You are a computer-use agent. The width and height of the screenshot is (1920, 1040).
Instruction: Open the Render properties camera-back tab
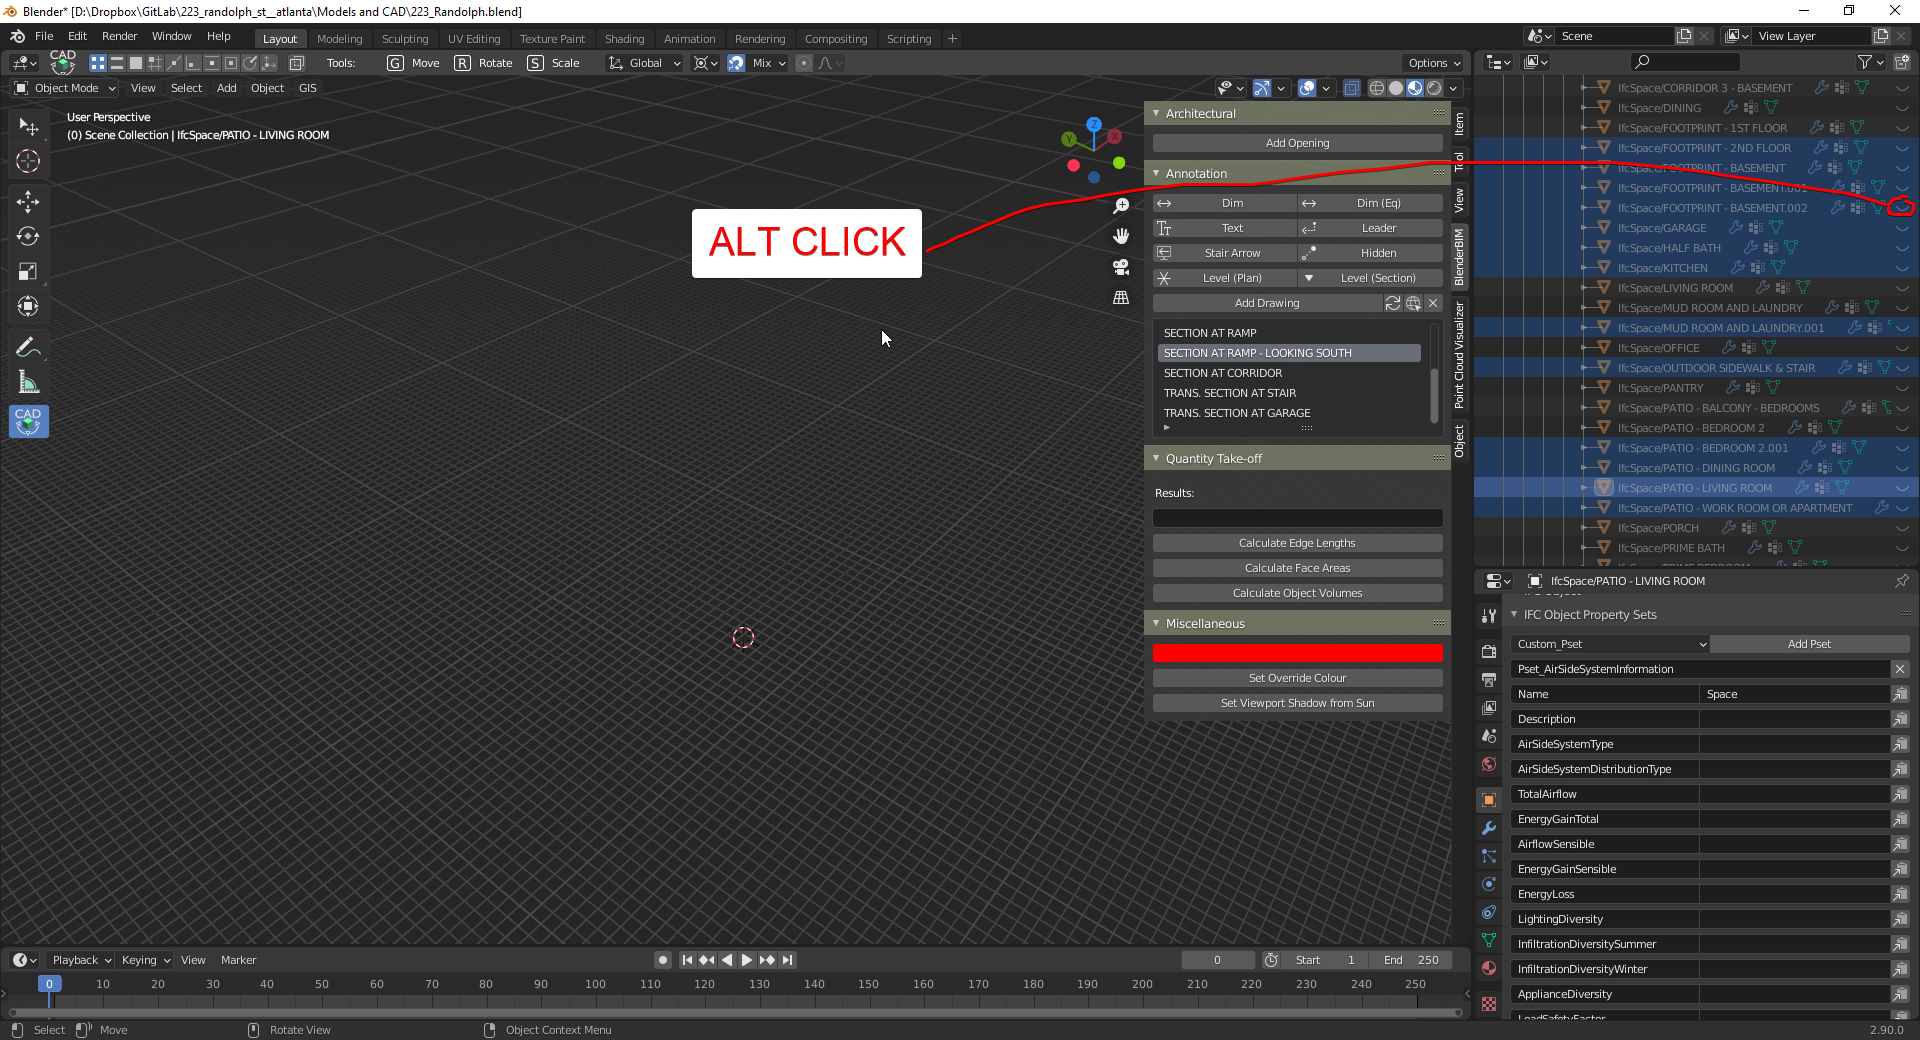coord(1489,651)
